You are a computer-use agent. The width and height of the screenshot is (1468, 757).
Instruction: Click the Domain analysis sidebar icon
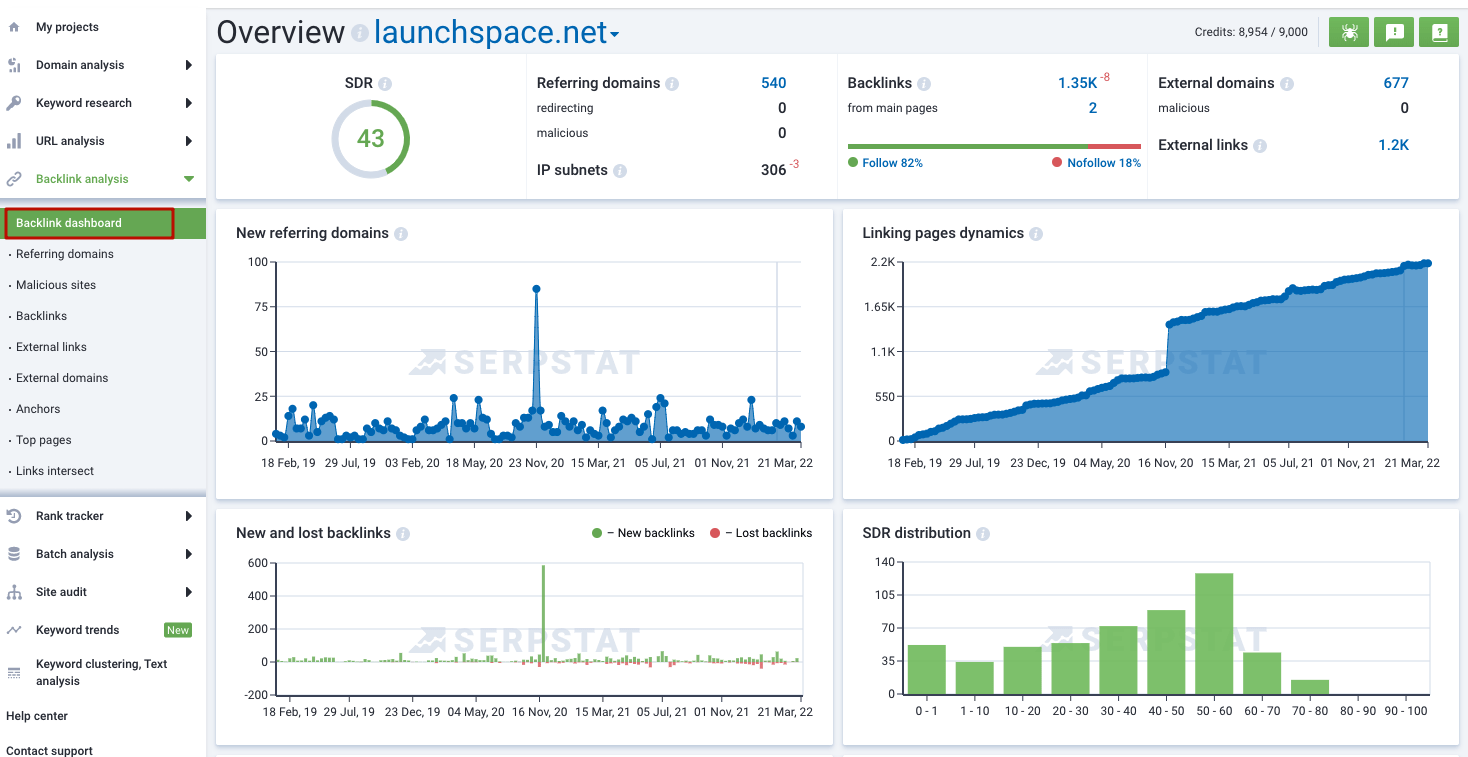pos(14,65)
